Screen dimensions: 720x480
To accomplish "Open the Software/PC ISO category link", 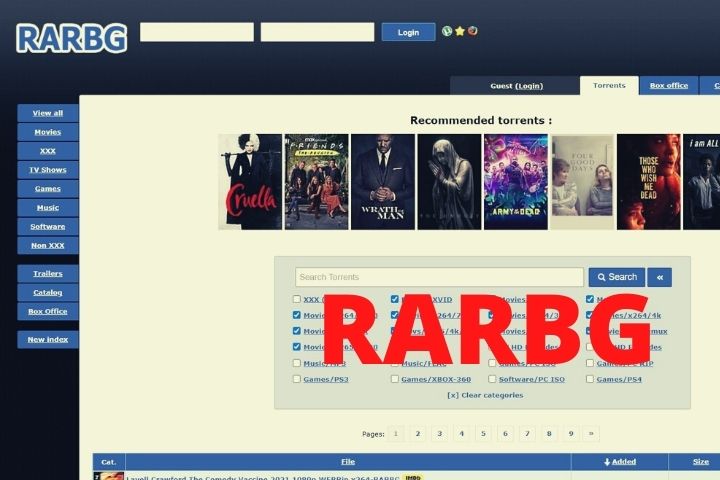I will (532, 379).
